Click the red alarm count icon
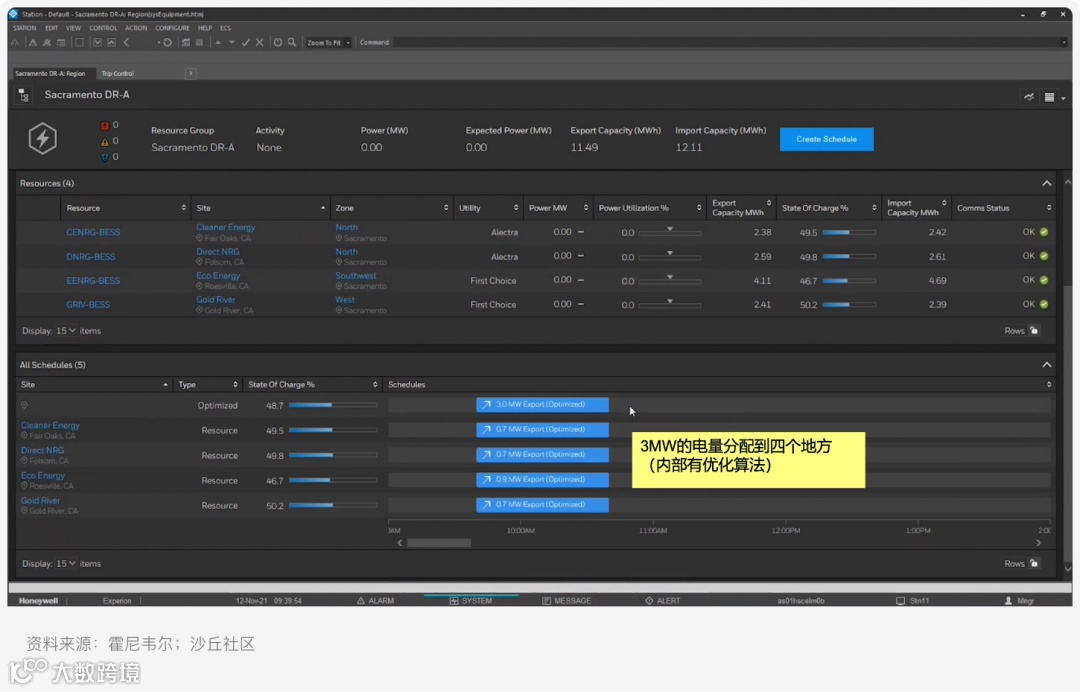Screen dimensions: 1080x692 [x=105, y=125]
